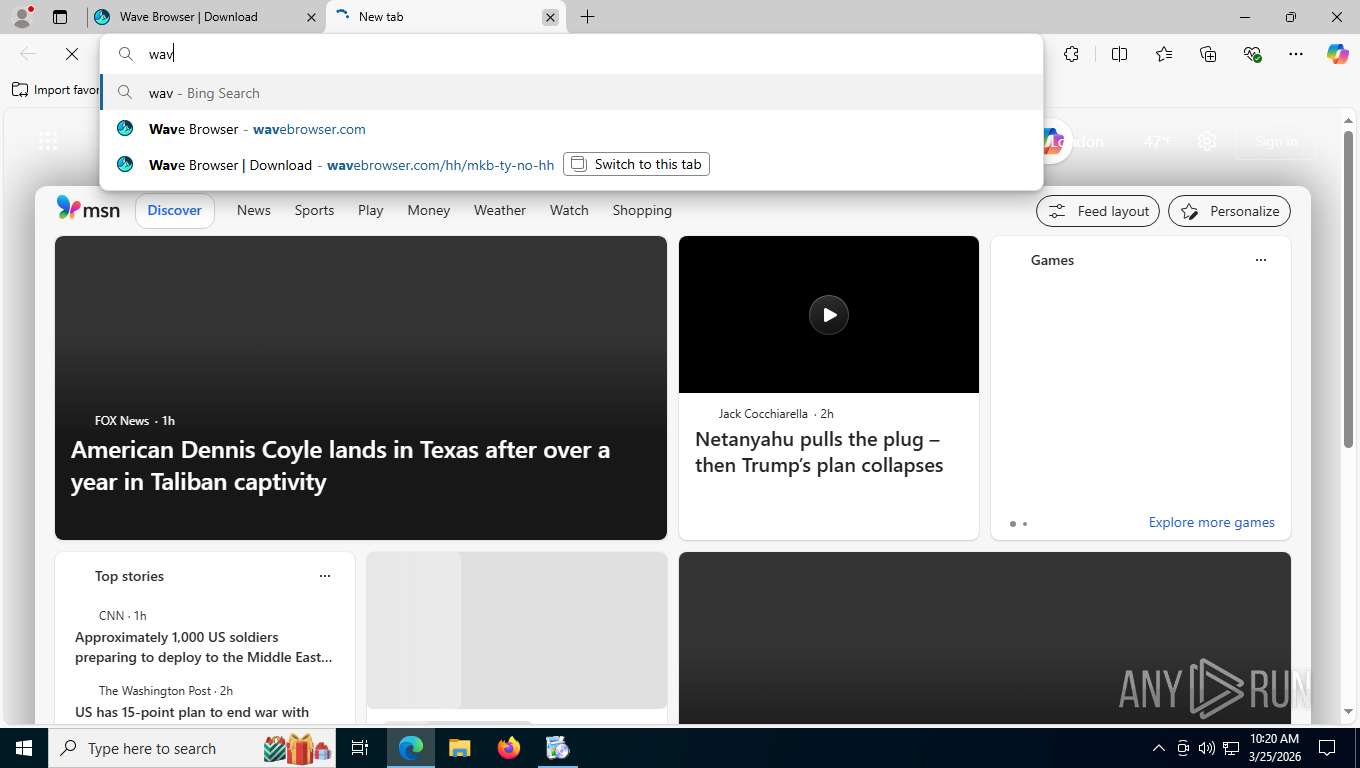Open the Shopping section

point(642,210)
